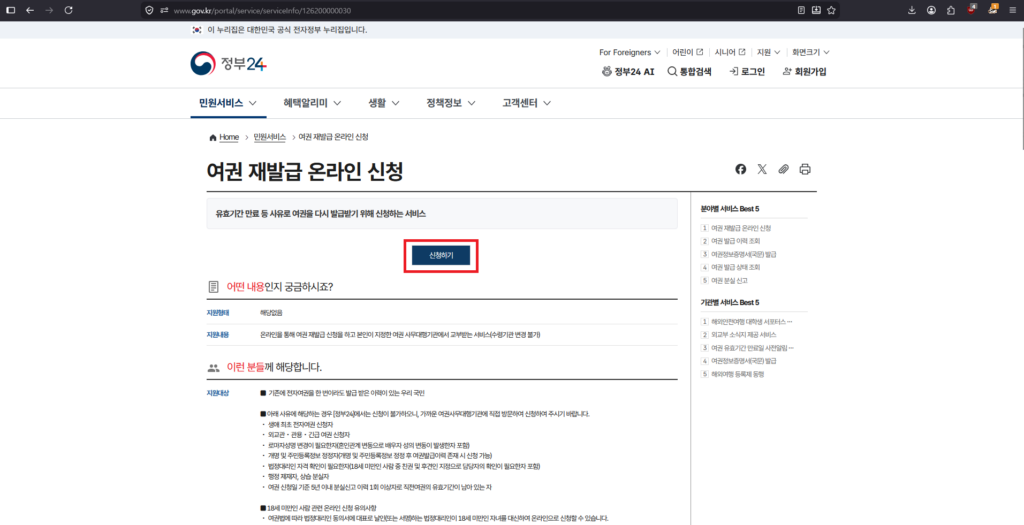Open 여권 분실 신고 link
Viewport: 1024px width, 525px height.
729,280
